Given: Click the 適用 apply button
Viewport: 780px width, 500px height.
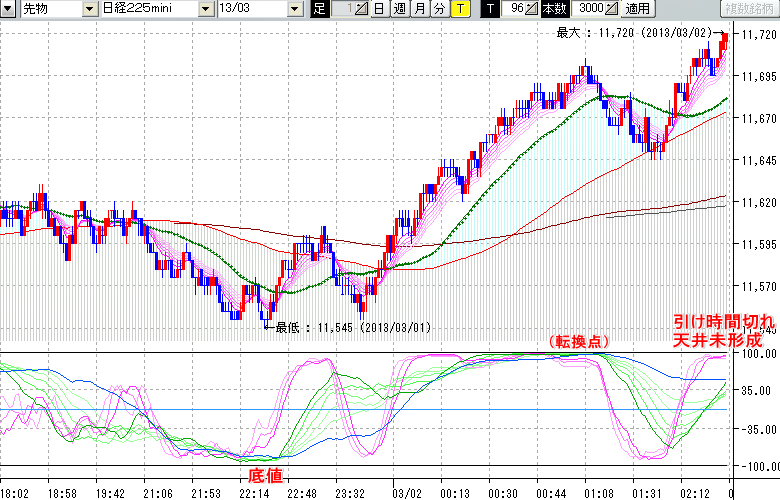Looking at the screenshot, I should click(x=637, y=9).
